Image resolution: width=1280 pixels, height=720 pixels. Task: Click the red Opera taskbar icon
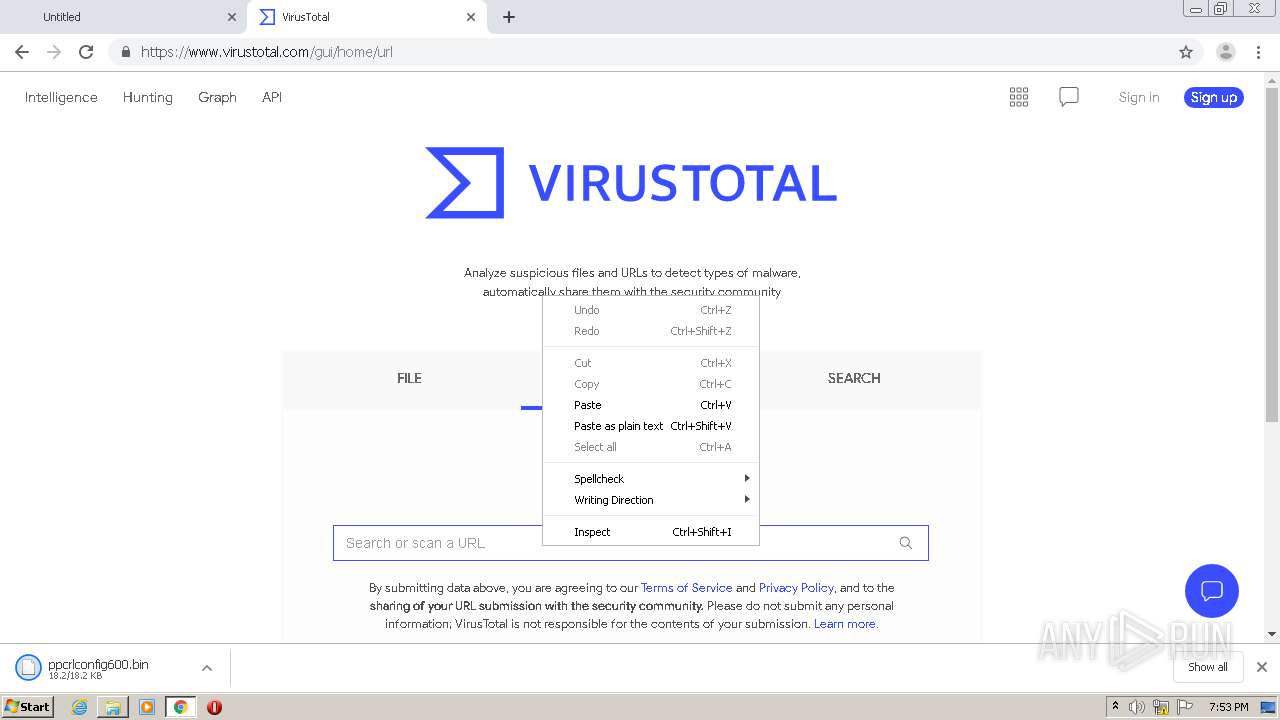214,707
